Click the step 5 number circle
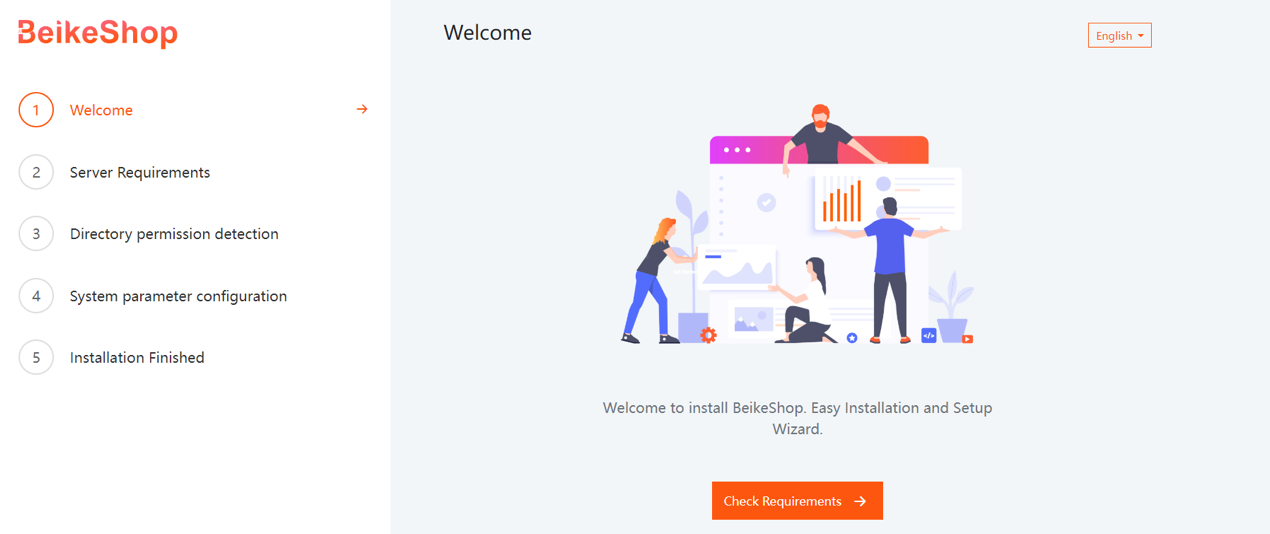The image size is (1270, 534). (36, 358)
